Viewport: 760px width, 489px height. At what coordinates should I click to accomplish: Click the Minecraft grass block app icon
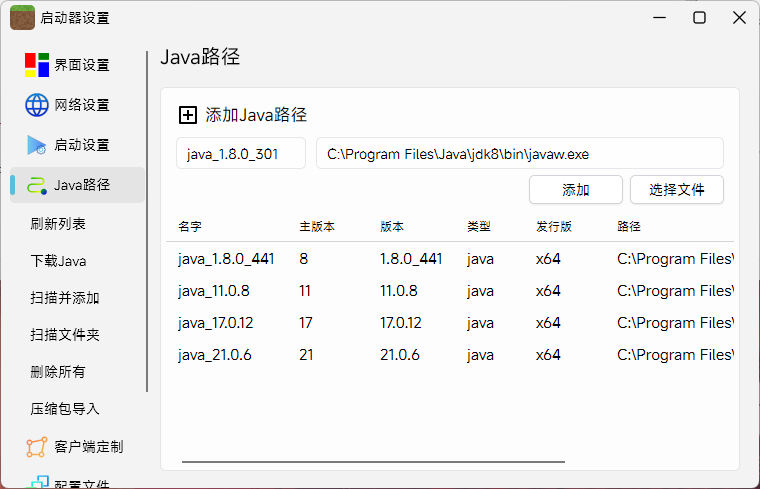pos(22,17)
